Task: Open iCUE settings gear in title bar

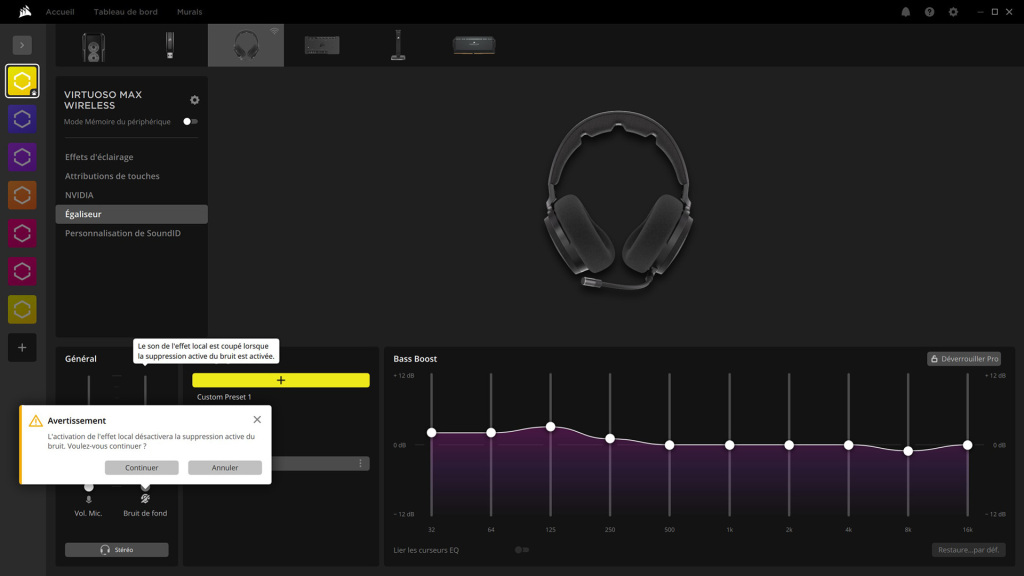Action: click(x=953, y=12)
